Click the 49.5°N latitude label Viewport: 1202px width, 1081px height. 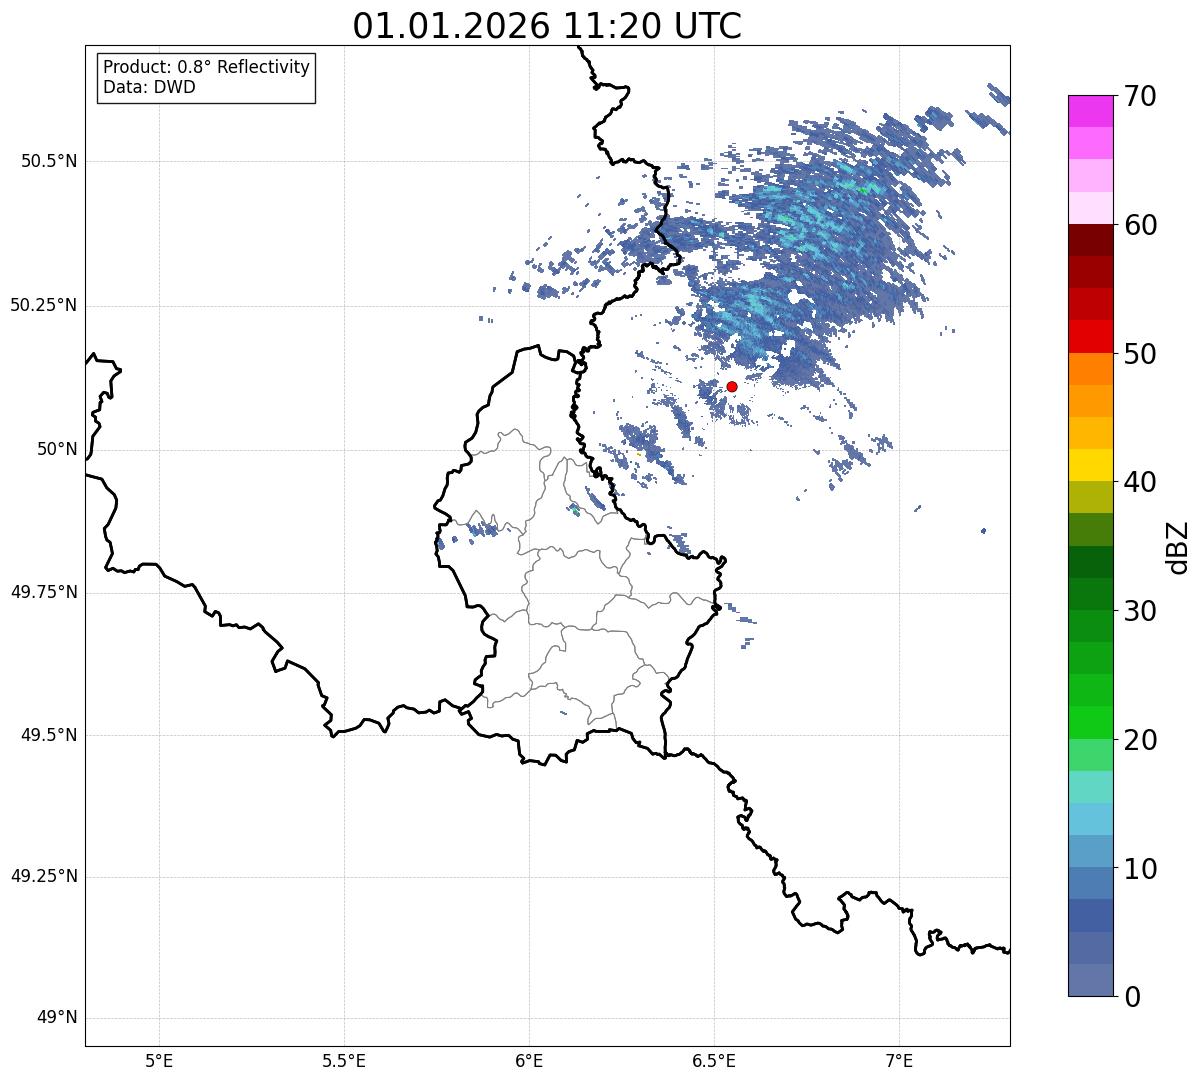point(49,735)
